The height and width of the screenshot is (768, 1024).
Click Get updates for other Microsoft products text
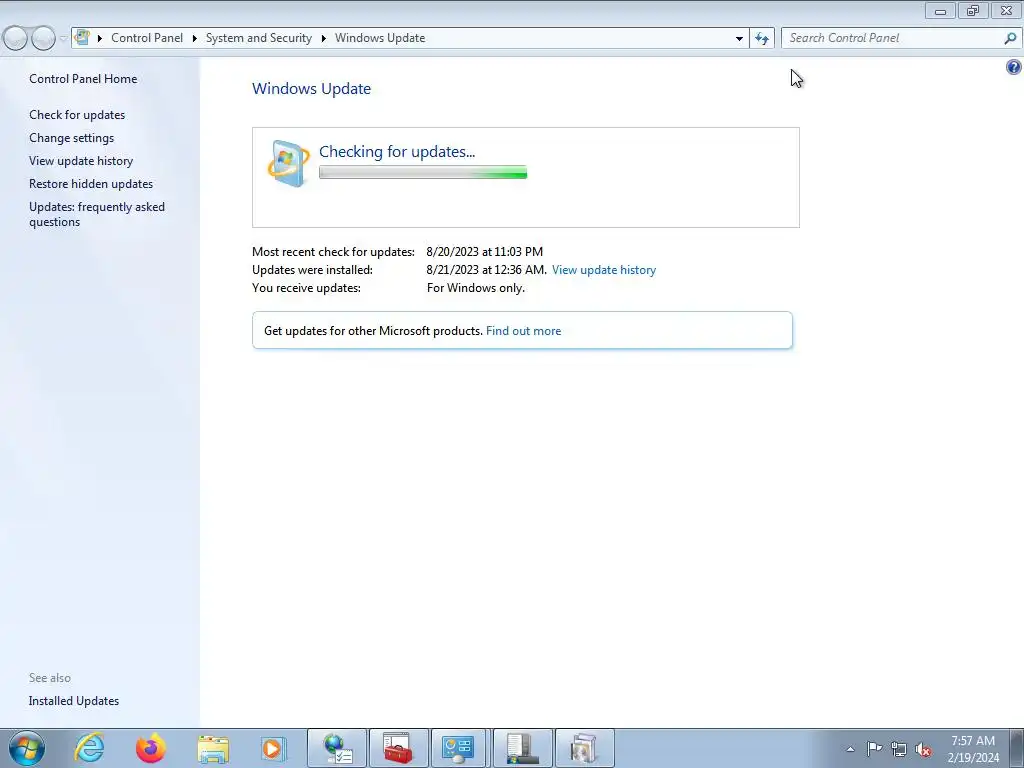point(373,330)
